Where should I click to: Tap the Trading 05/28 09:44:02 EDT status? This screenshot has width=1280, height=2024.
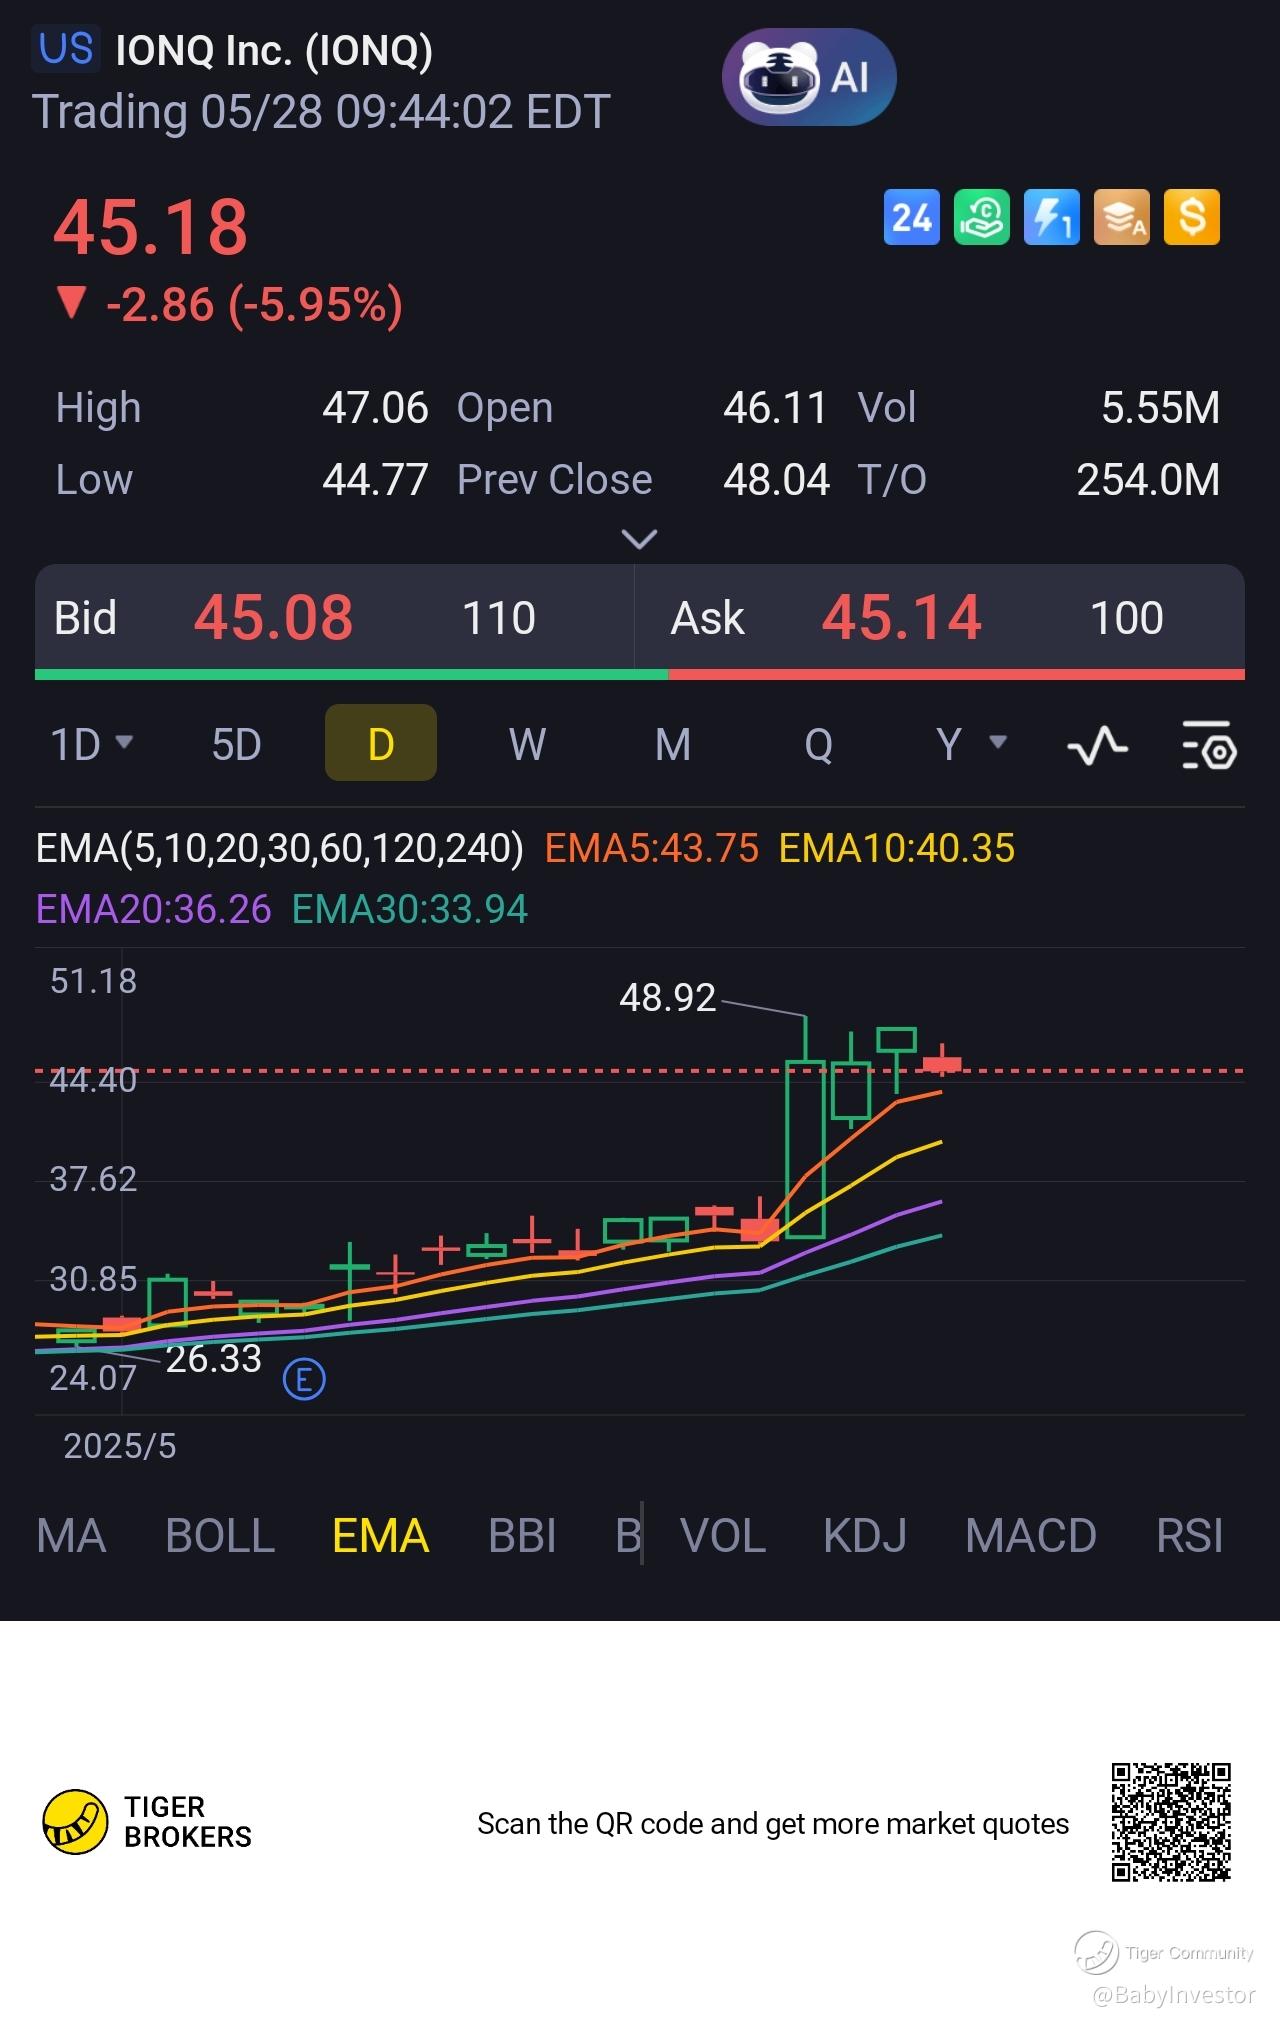pos(321,112)
